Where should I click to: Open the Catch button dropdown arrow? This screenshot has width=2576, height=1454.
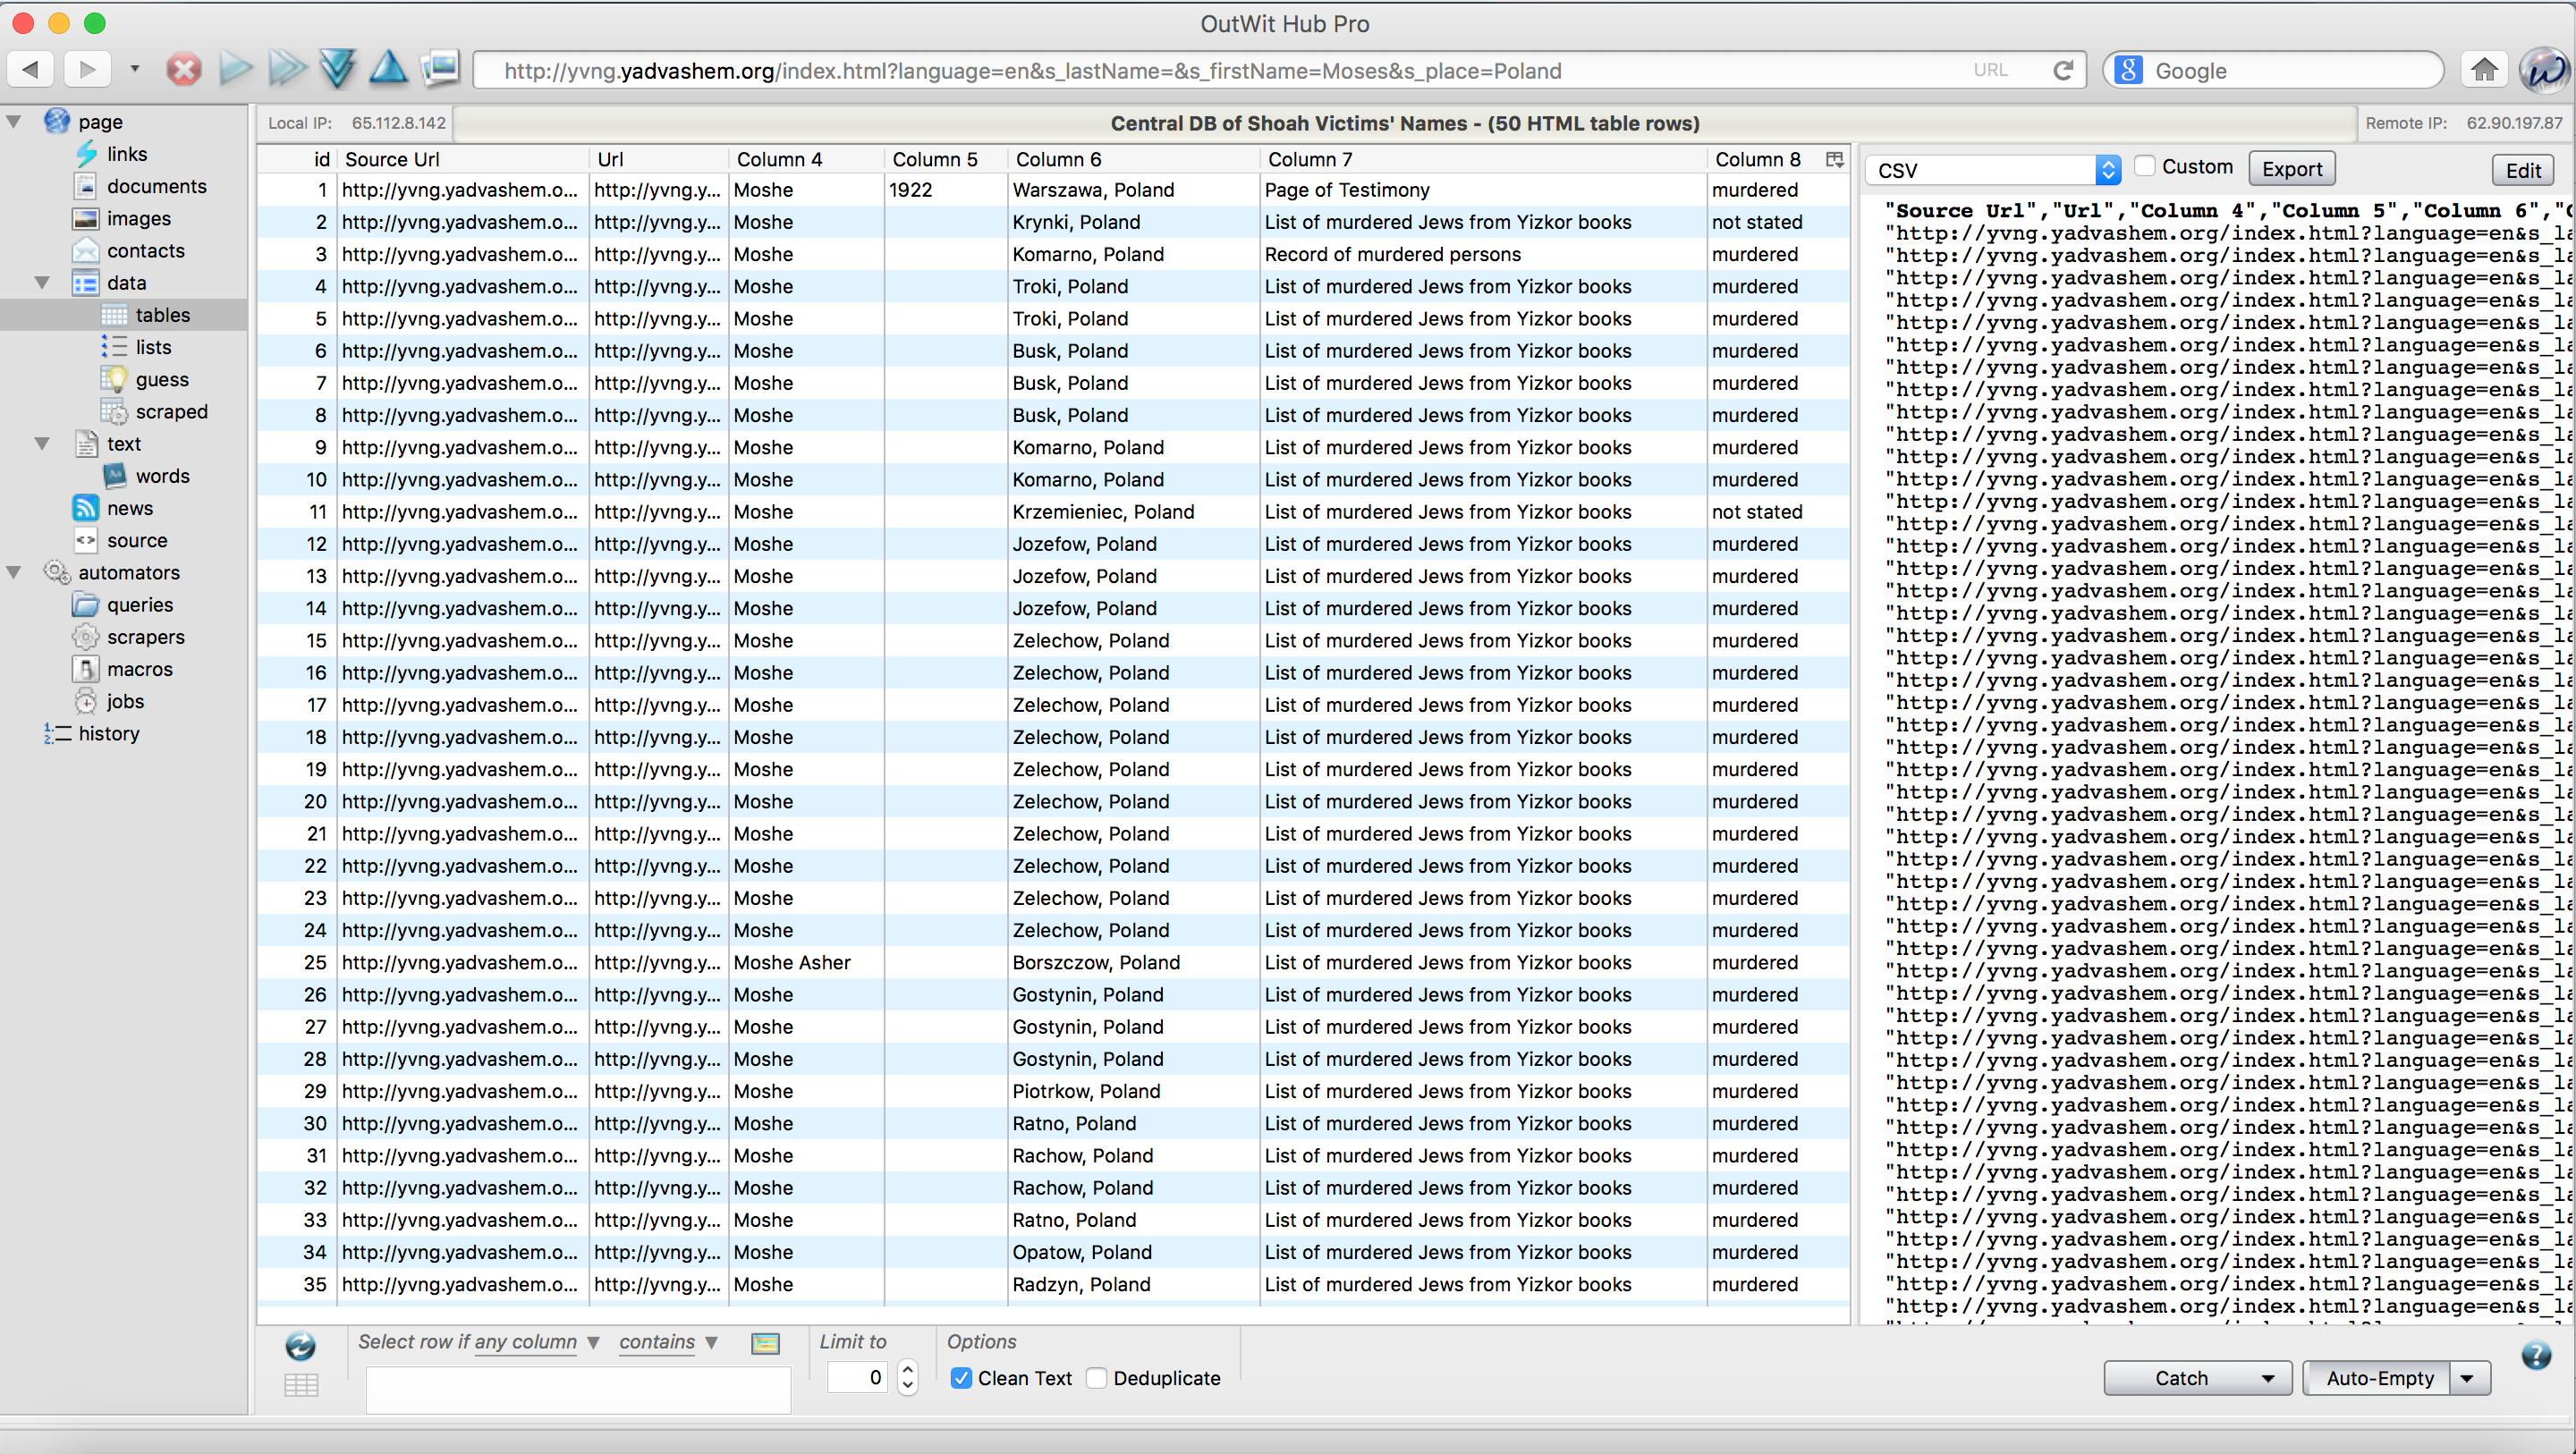[2267, 1378]
